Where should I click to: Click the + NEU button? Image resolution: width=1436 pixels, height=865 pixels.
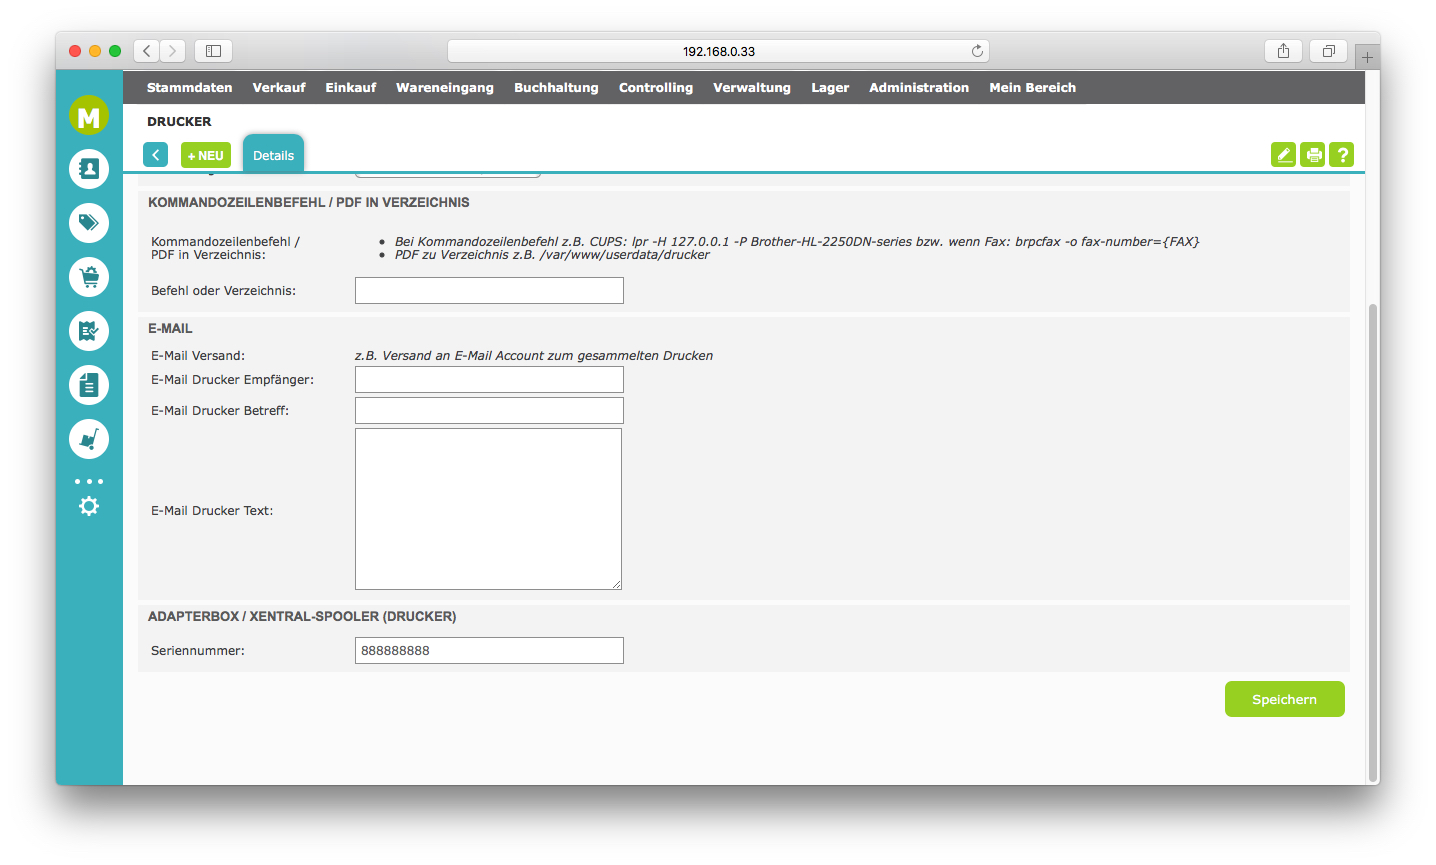[206, 155]
